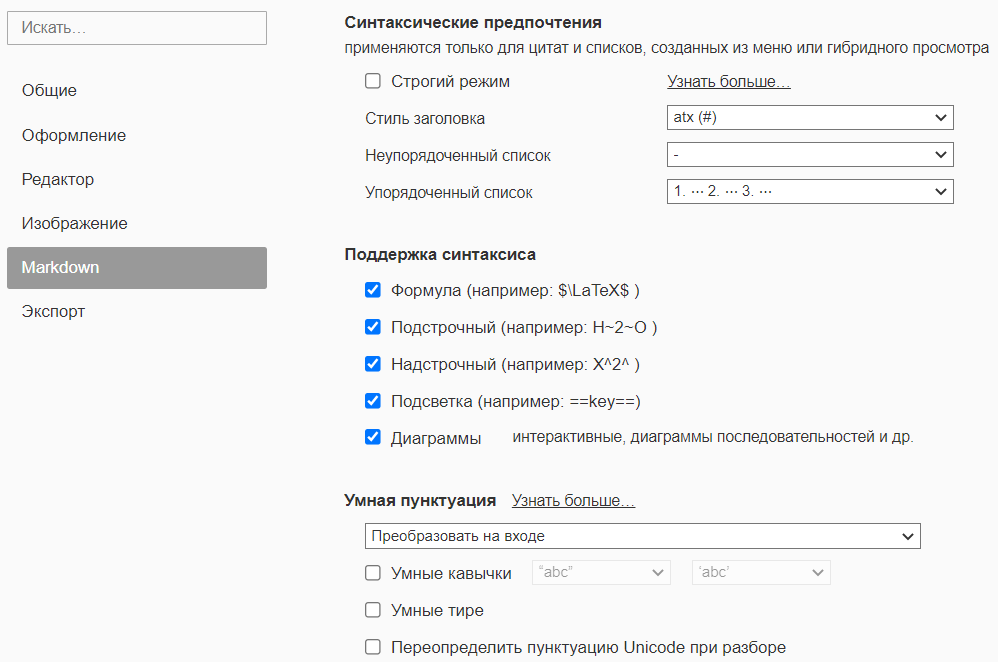The image size is (998, 662).
Task: Disable the «Формула» LaTeX checkbox
Action: point(373,291)
